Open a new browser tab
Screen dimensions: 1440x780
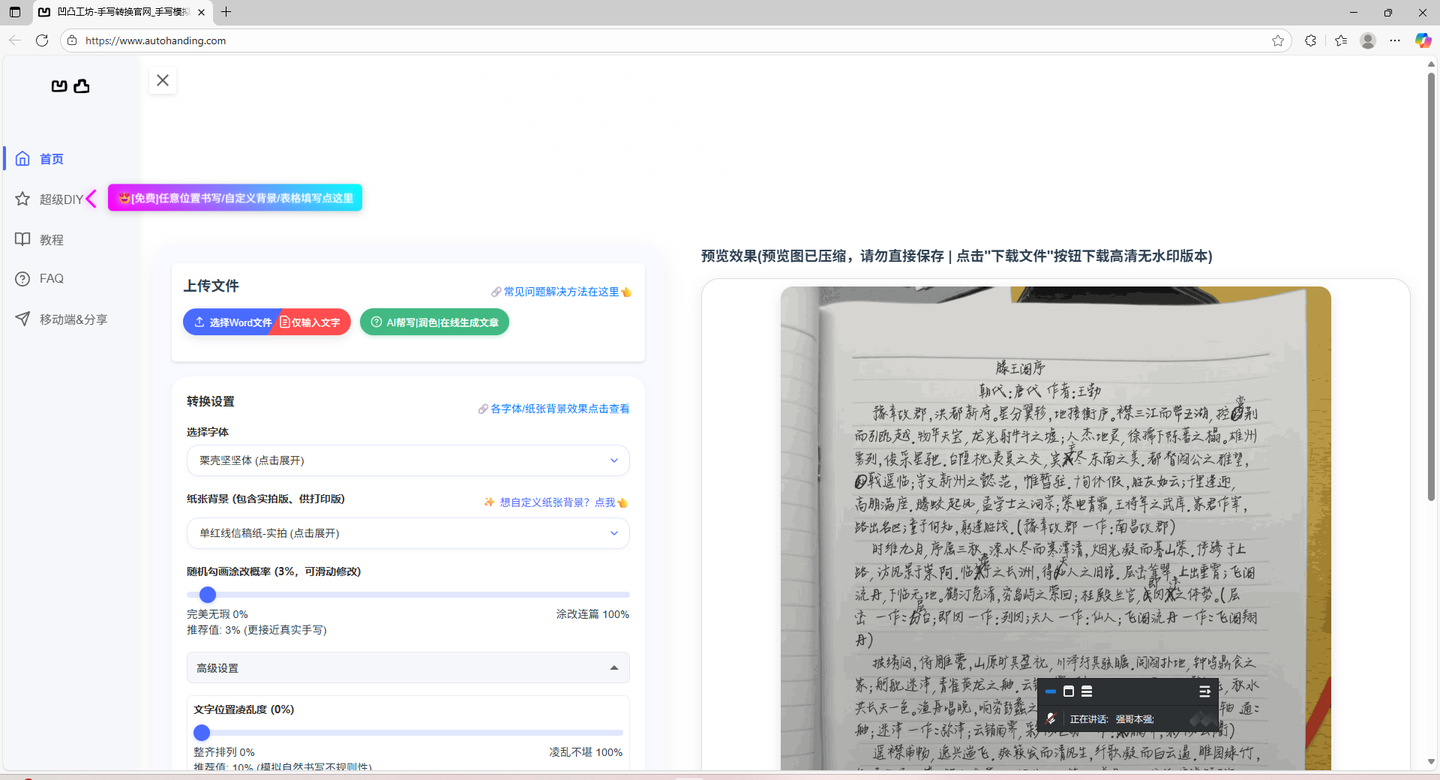click(226, 12)
